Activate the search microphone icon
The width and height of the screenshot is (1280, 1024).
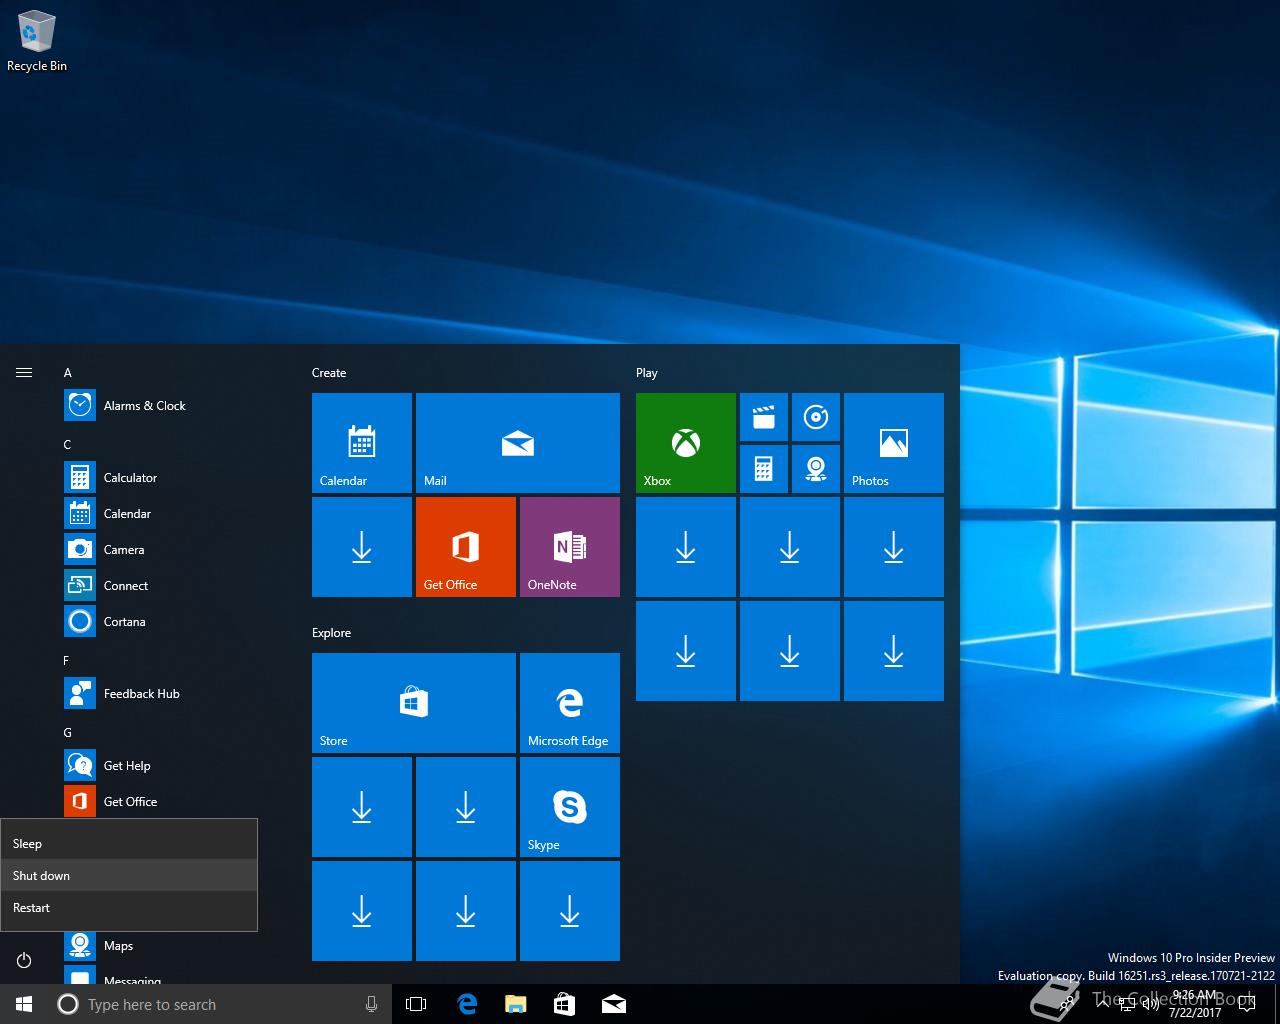point(371,1004)
